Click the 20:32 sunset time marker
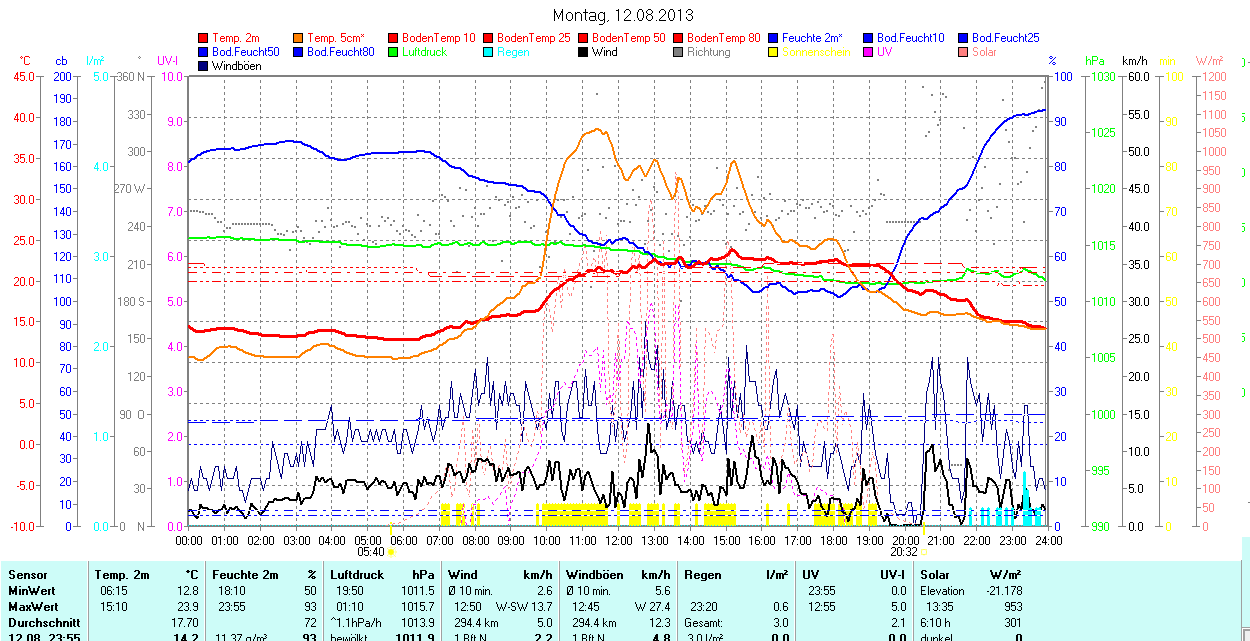This screenshot has height=641, width=1250. [x=904, y=551]
